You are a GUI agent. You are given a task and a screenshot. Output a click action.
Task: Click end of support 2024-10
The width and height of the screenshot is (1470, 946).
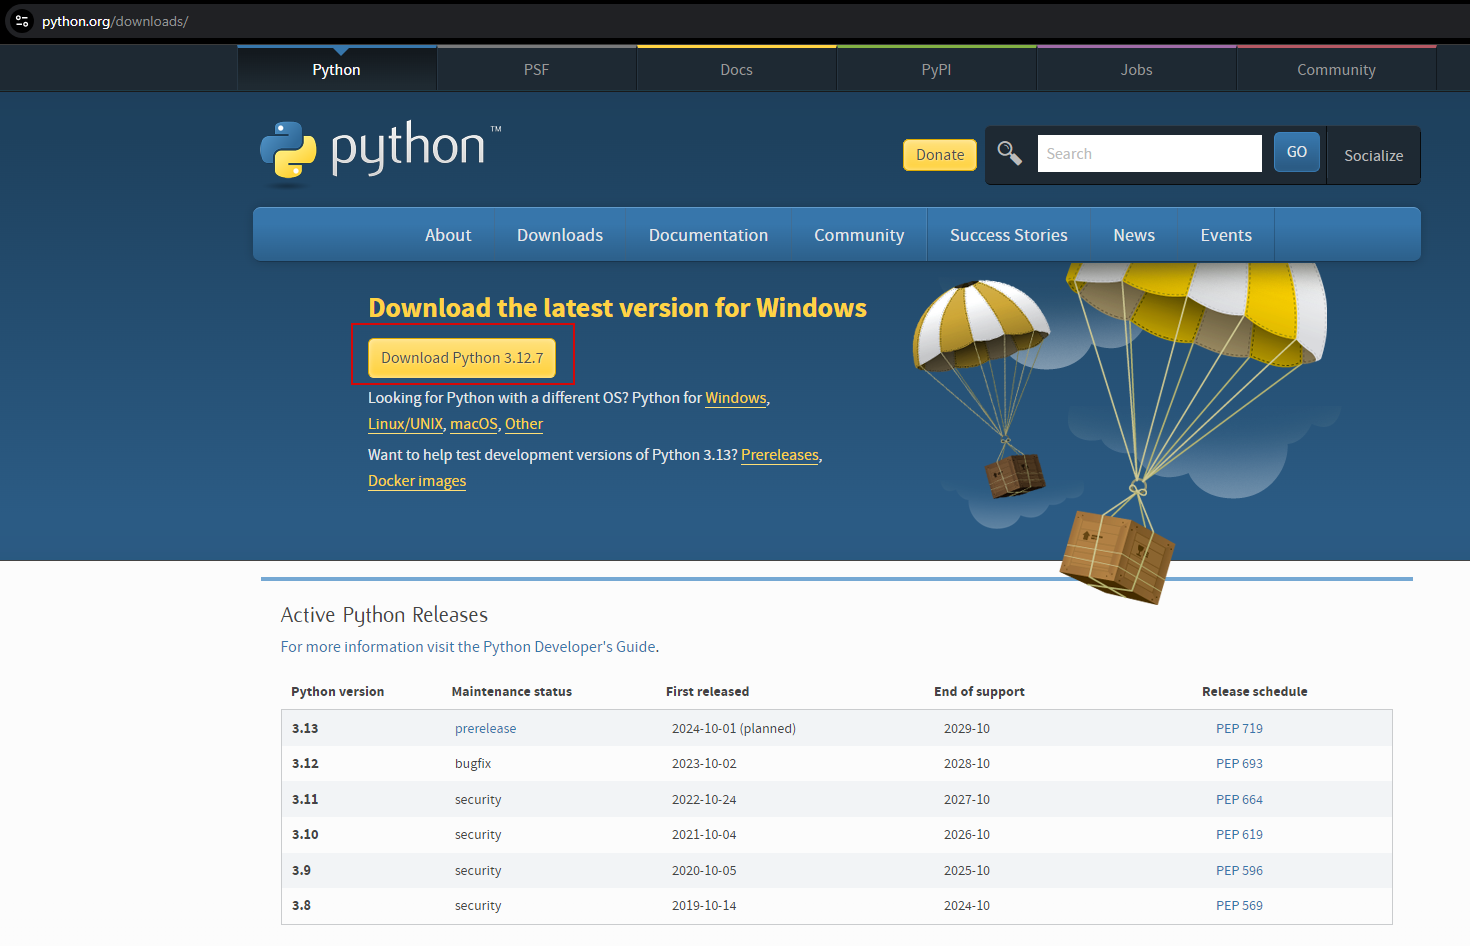tap(967, 906)
